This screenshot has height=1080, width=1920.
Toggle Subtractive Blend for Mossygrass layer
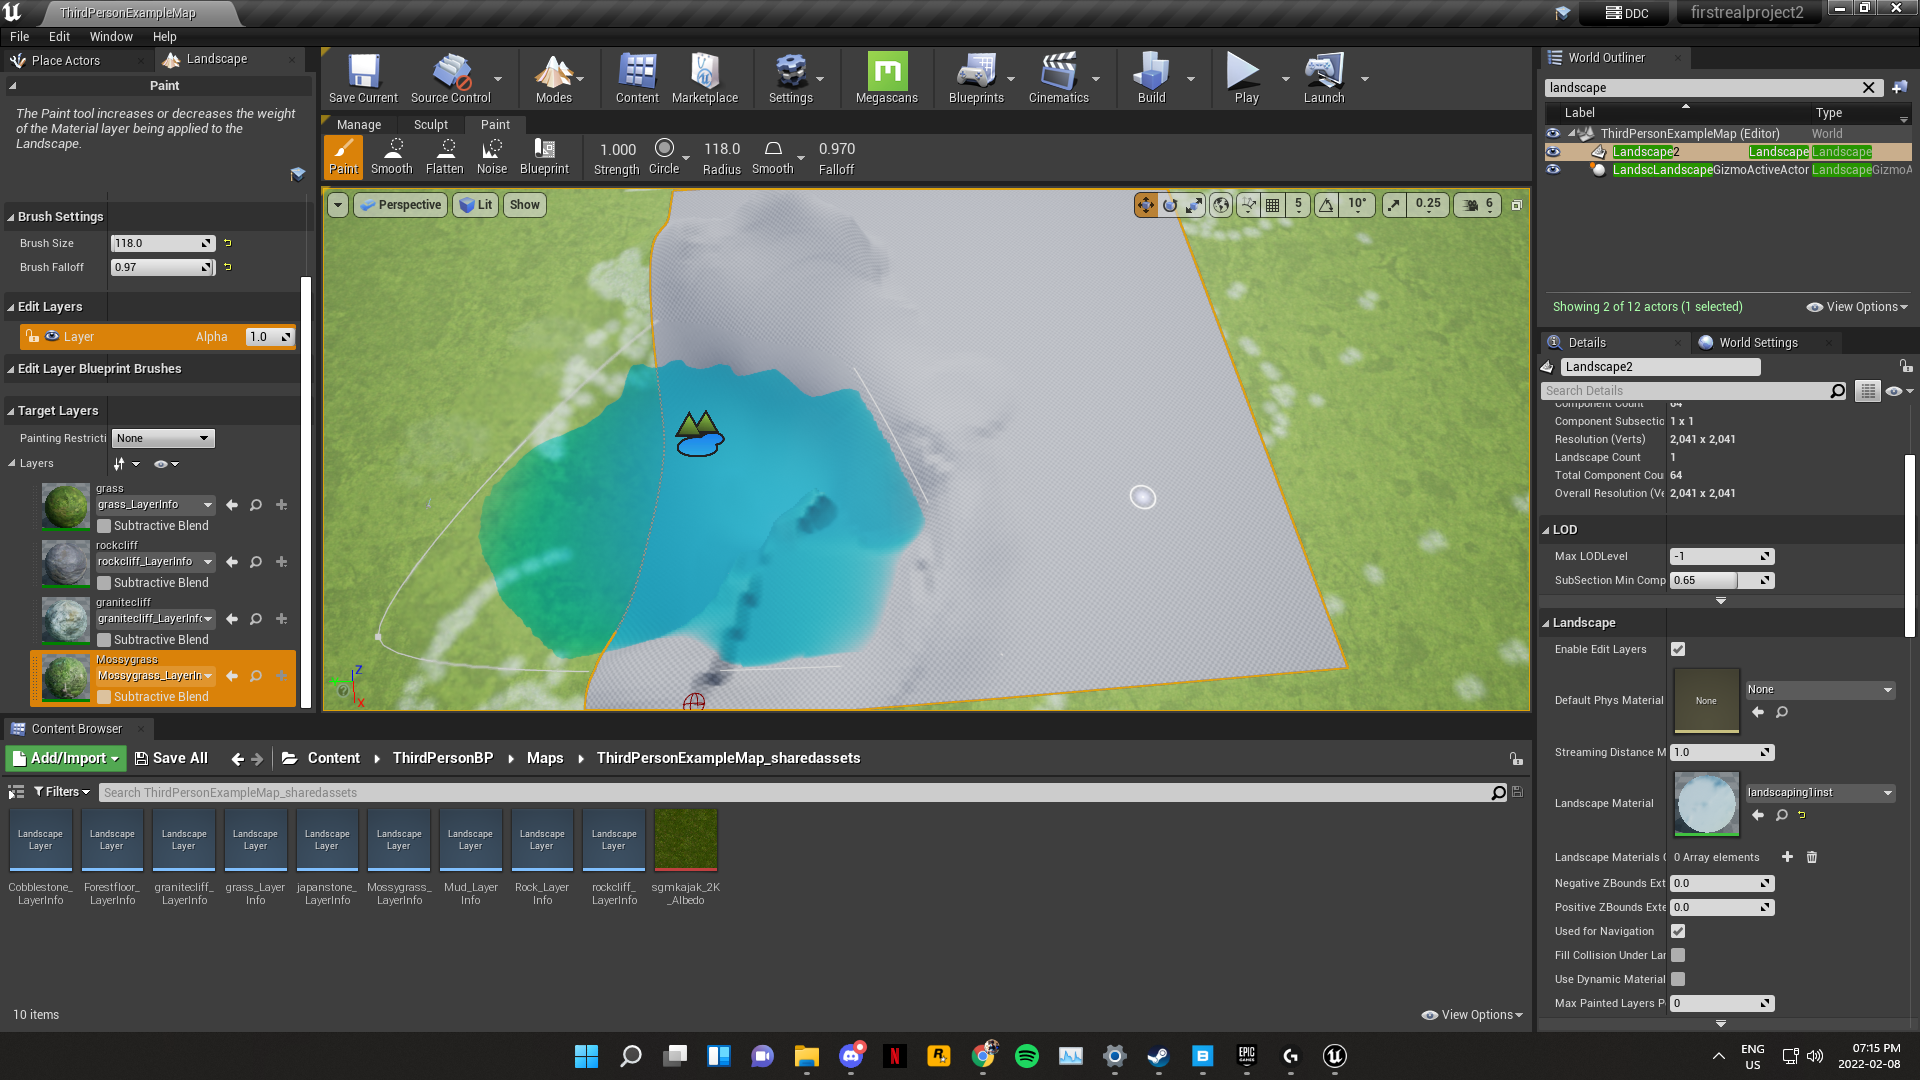tap(104, 697)
